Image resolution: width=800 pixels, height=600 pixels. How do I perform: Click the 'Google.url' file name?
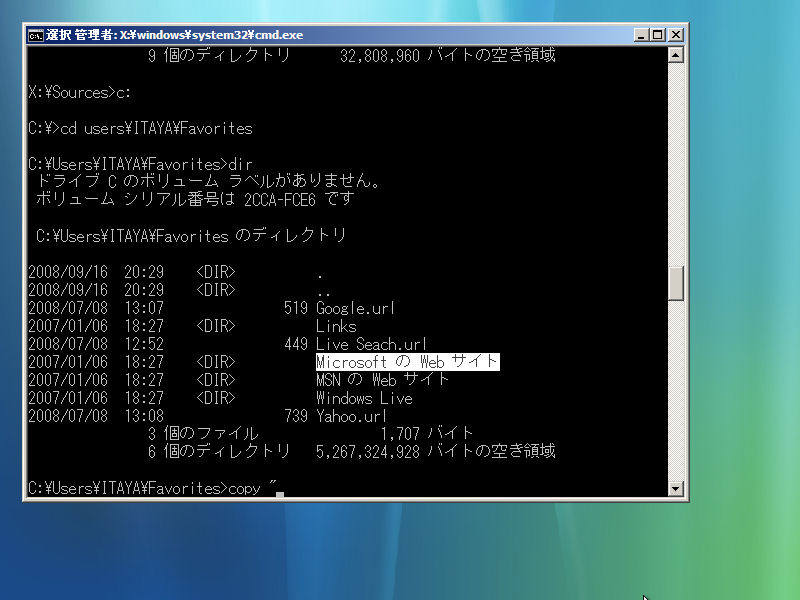coord(355,308)
